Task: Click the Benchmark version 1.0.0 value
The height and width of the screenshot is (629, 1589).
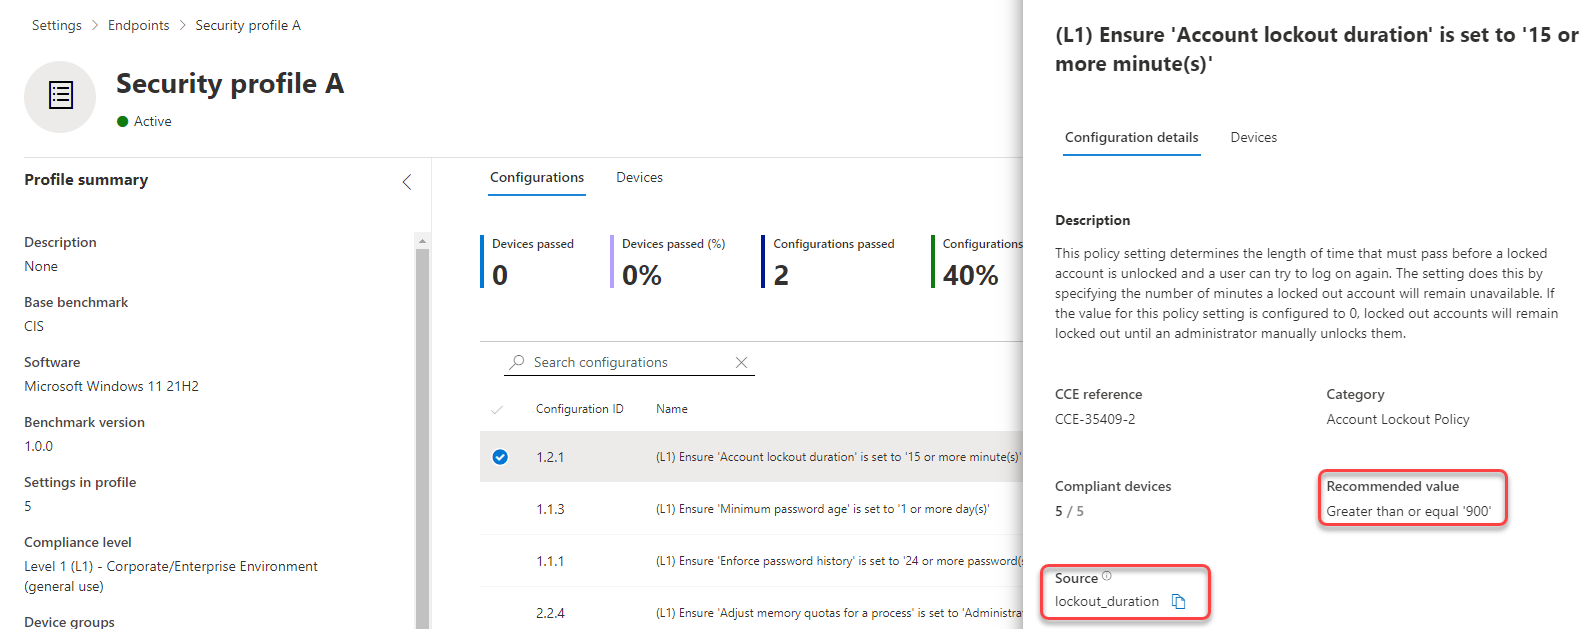Action: [38, 446]
